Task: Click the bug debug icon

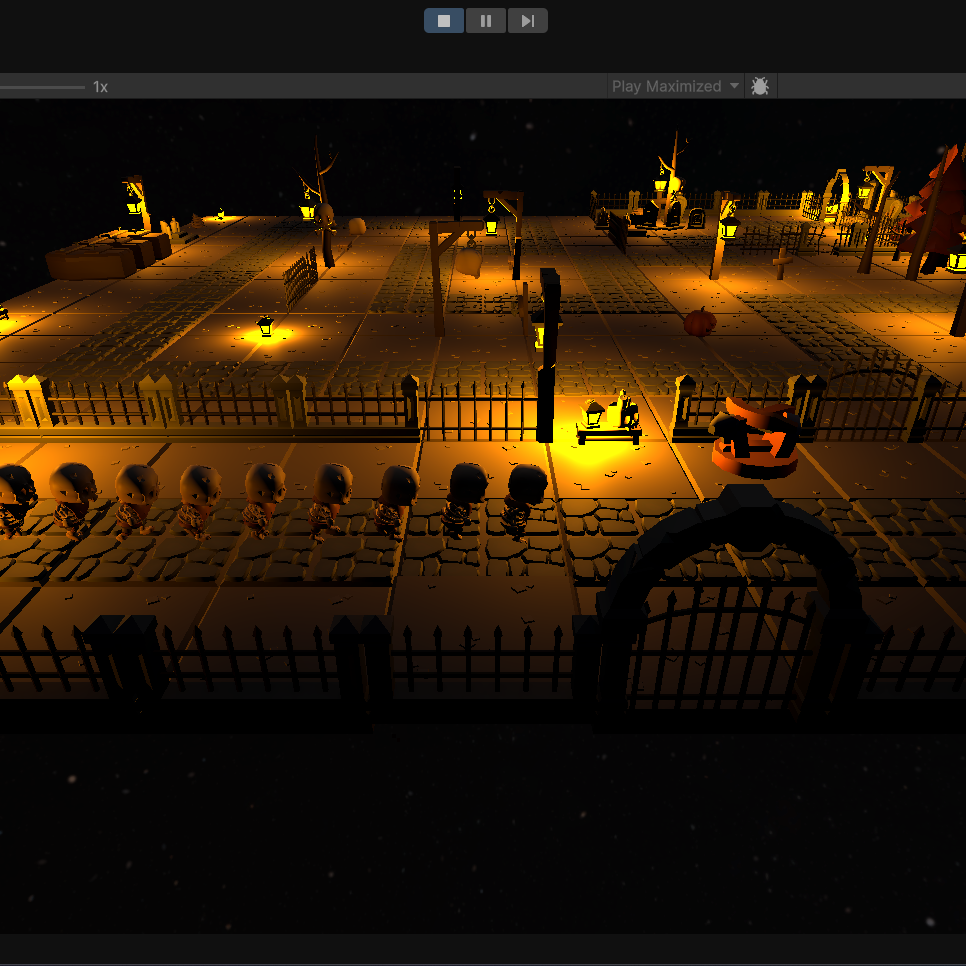Action: point(760,87)
